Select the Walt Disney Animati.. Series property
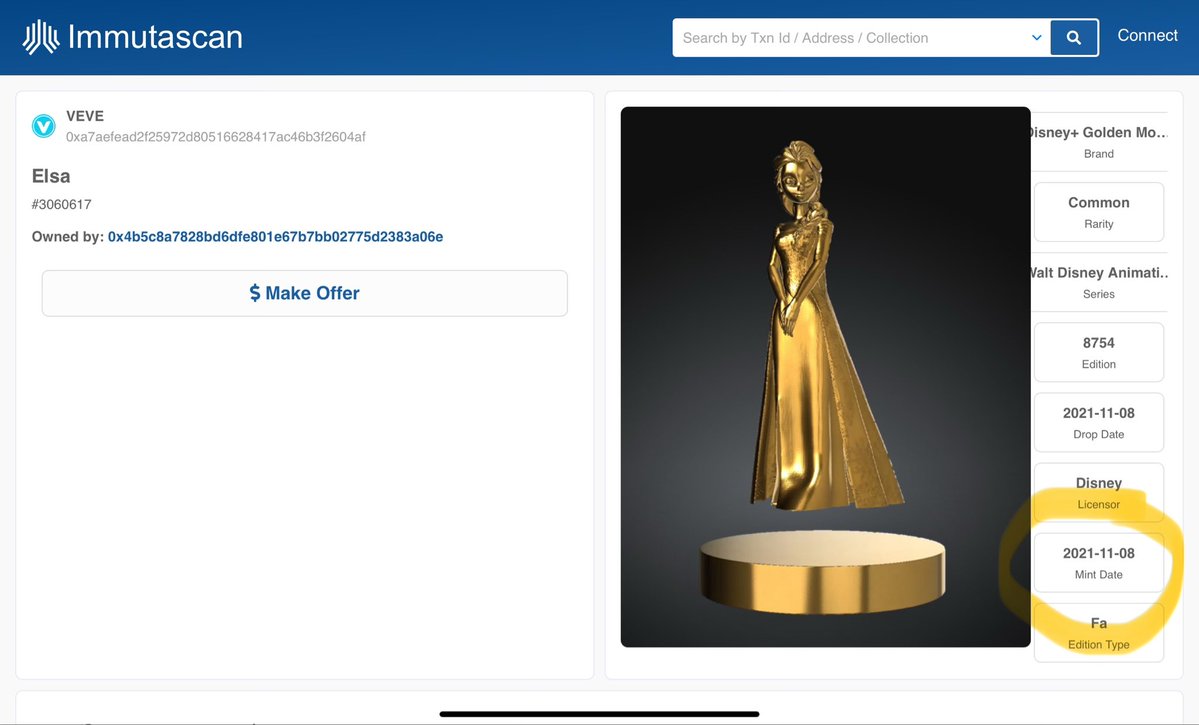Screen dimensions: 1199x725 pos(1099,282)
